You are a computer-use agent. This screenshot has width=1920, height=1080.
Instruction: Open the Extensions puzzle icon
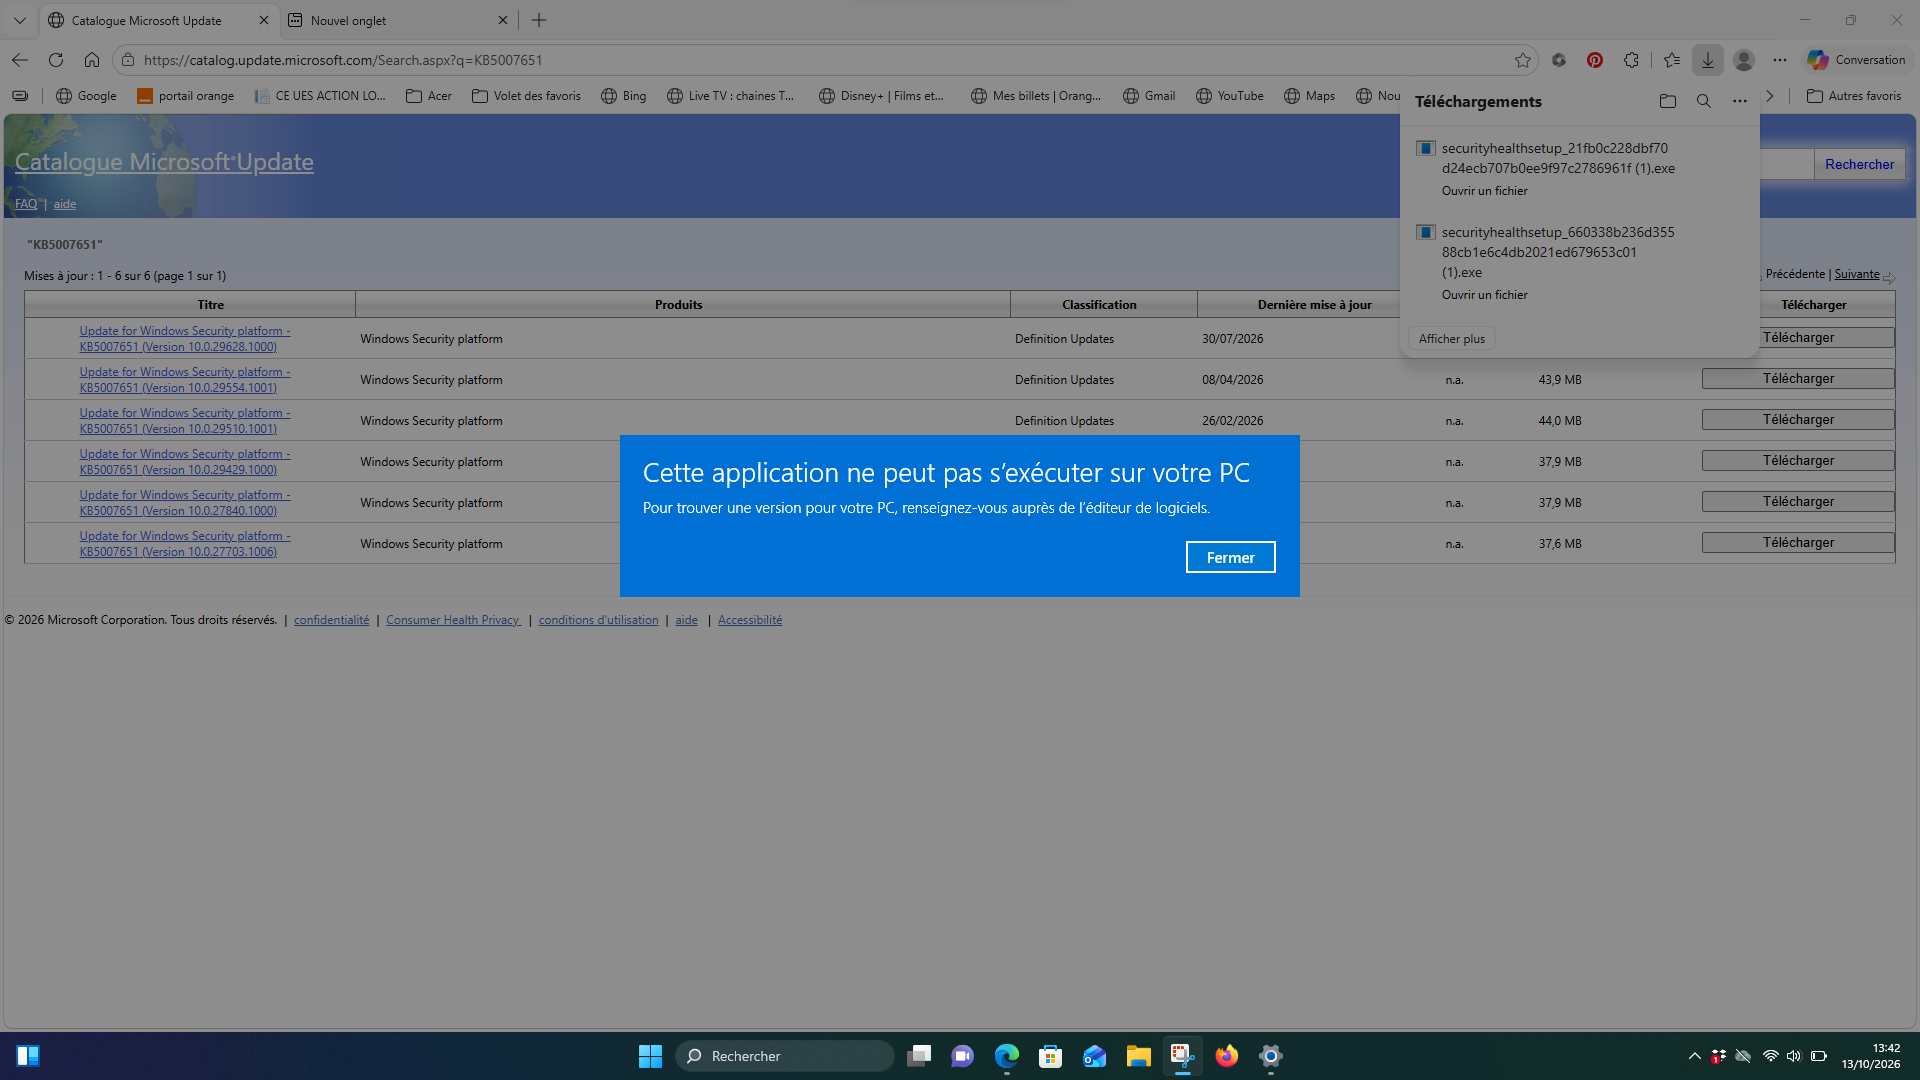[x=1631, y=60]
